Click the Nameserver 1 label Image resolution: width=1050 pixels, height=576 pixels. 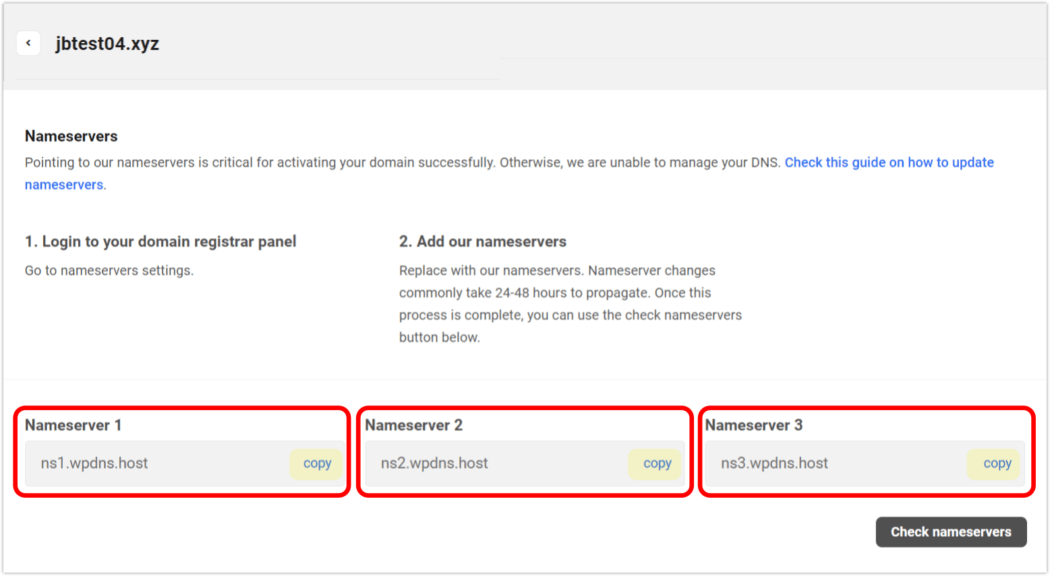pos(74,425)
